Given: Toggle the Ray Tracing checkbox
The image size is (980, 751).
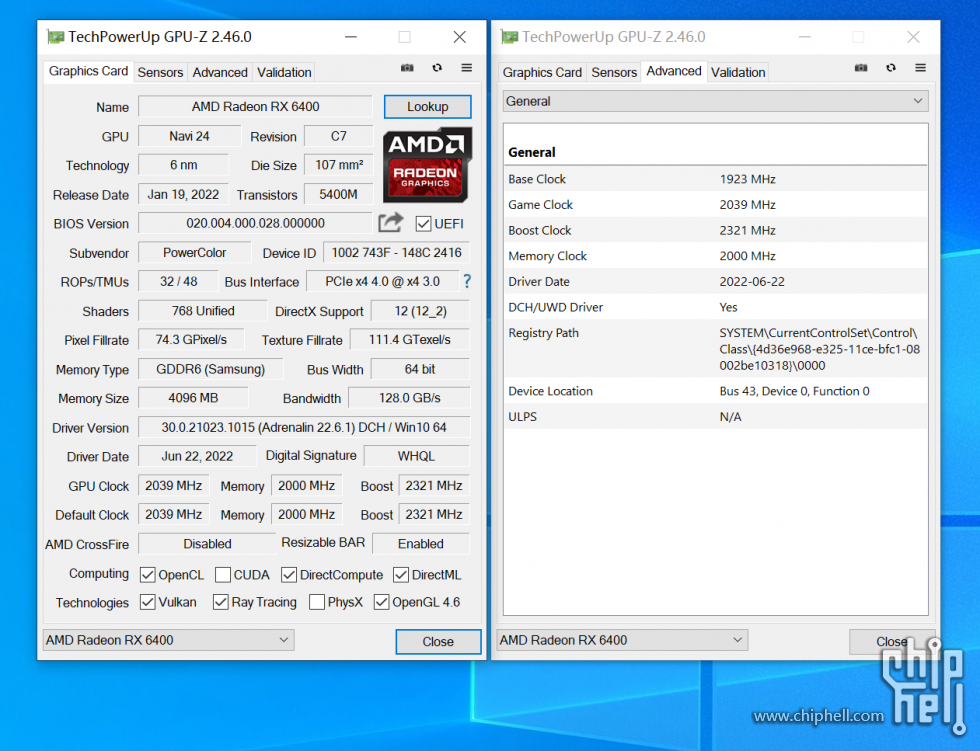Looking at the screenshot, I should 220,602.
